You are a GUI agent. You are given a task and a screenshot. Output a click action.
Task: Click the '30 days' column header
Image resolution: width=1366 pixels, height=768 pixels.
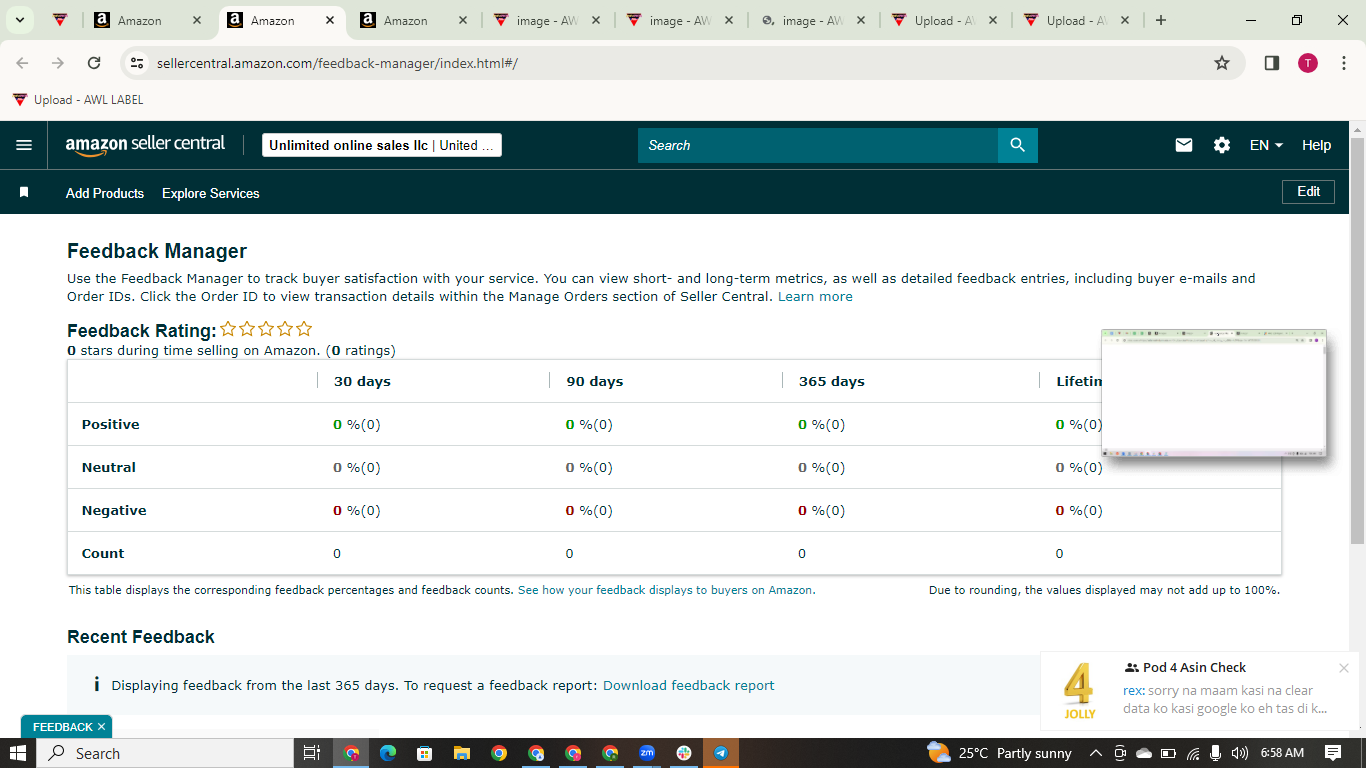(x=362, y=381)
